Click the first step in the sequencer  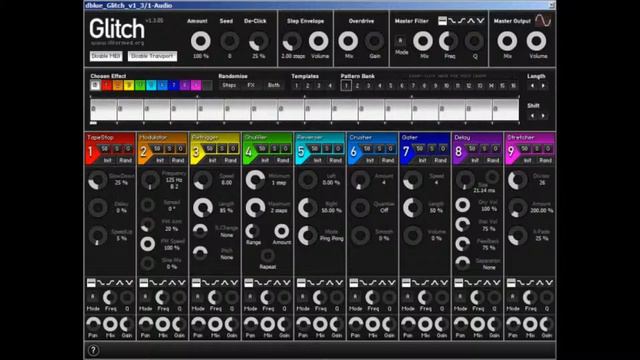click(x=103, y=109)
